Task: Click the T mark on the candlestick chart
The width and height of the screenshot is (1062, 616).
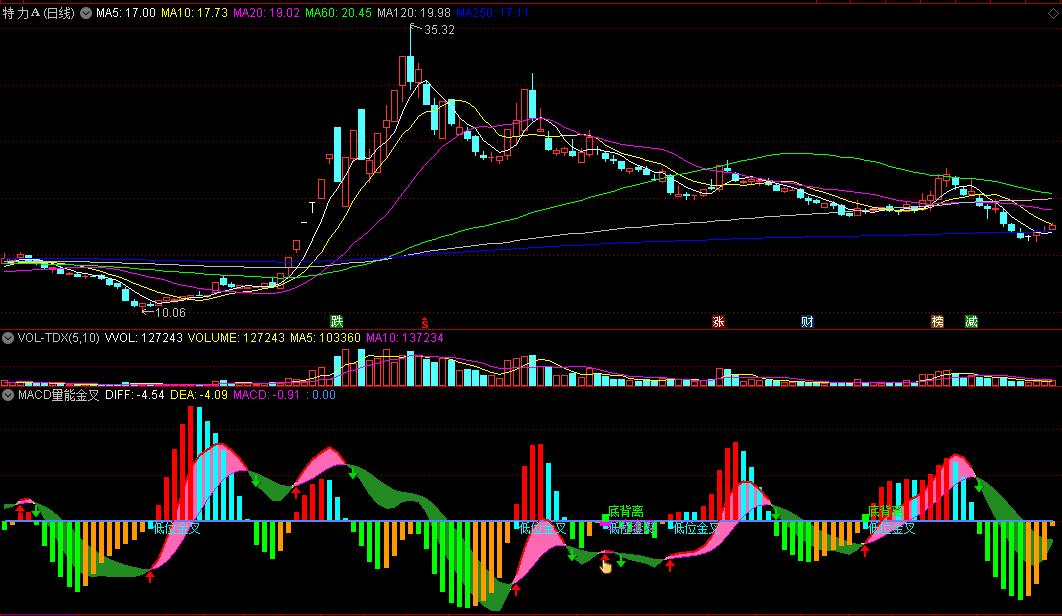Action: [312, 207]
